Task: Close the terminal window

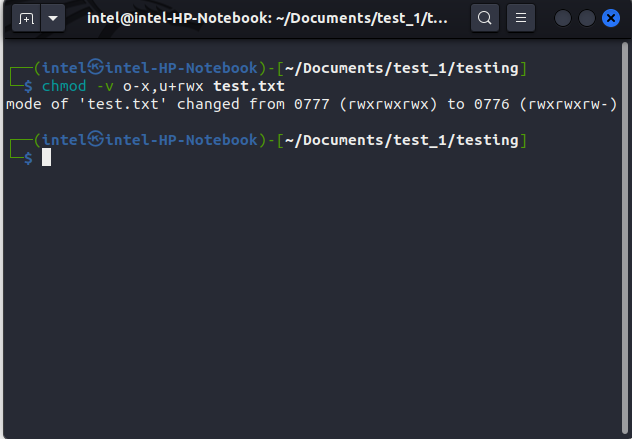Action: tap(611, 18)
